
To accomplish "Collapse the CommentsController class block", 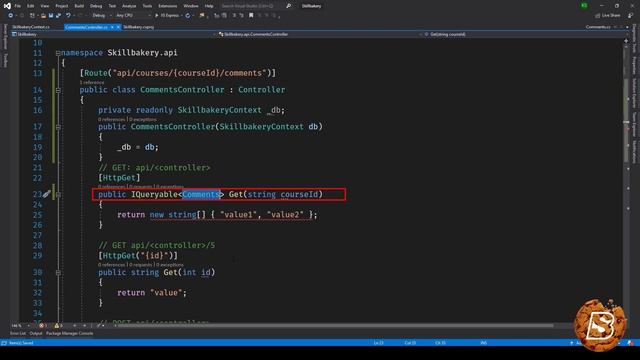I will pyautogui.click(x=58, y=90).
